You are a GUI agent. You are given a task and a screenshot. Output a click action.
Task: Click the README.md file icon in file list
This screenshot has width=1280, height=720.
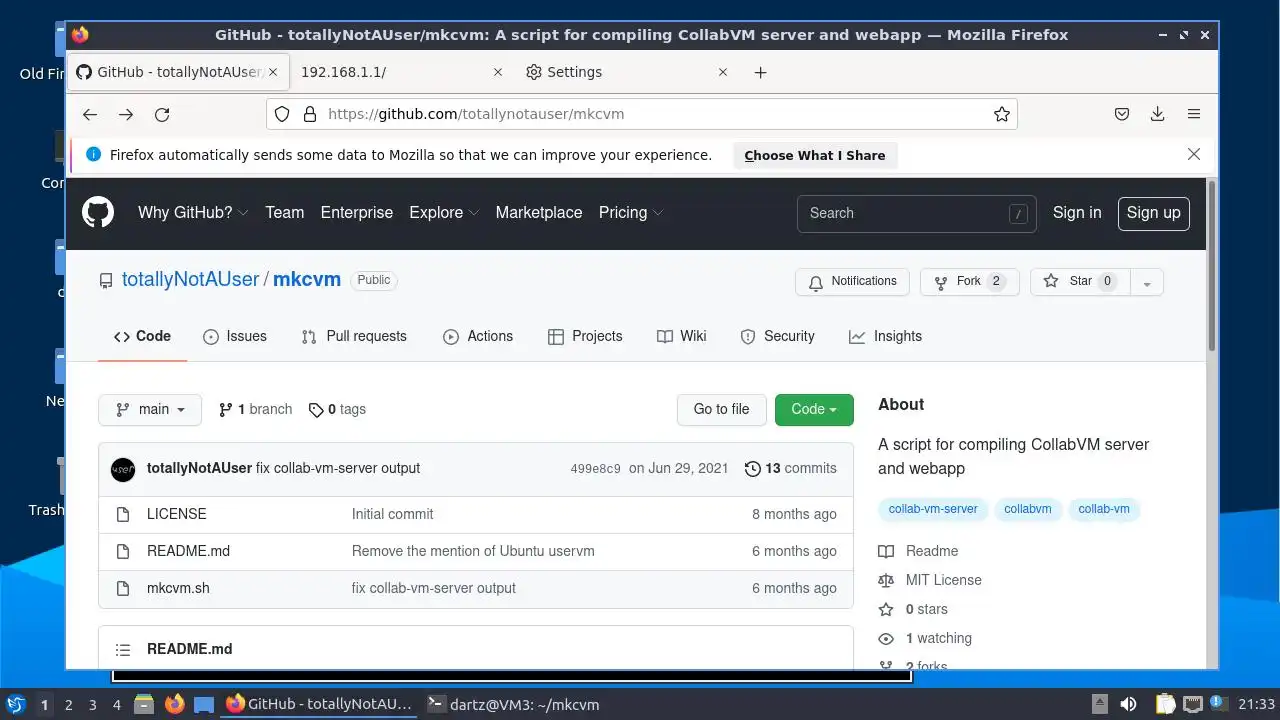tap(123, 551)
